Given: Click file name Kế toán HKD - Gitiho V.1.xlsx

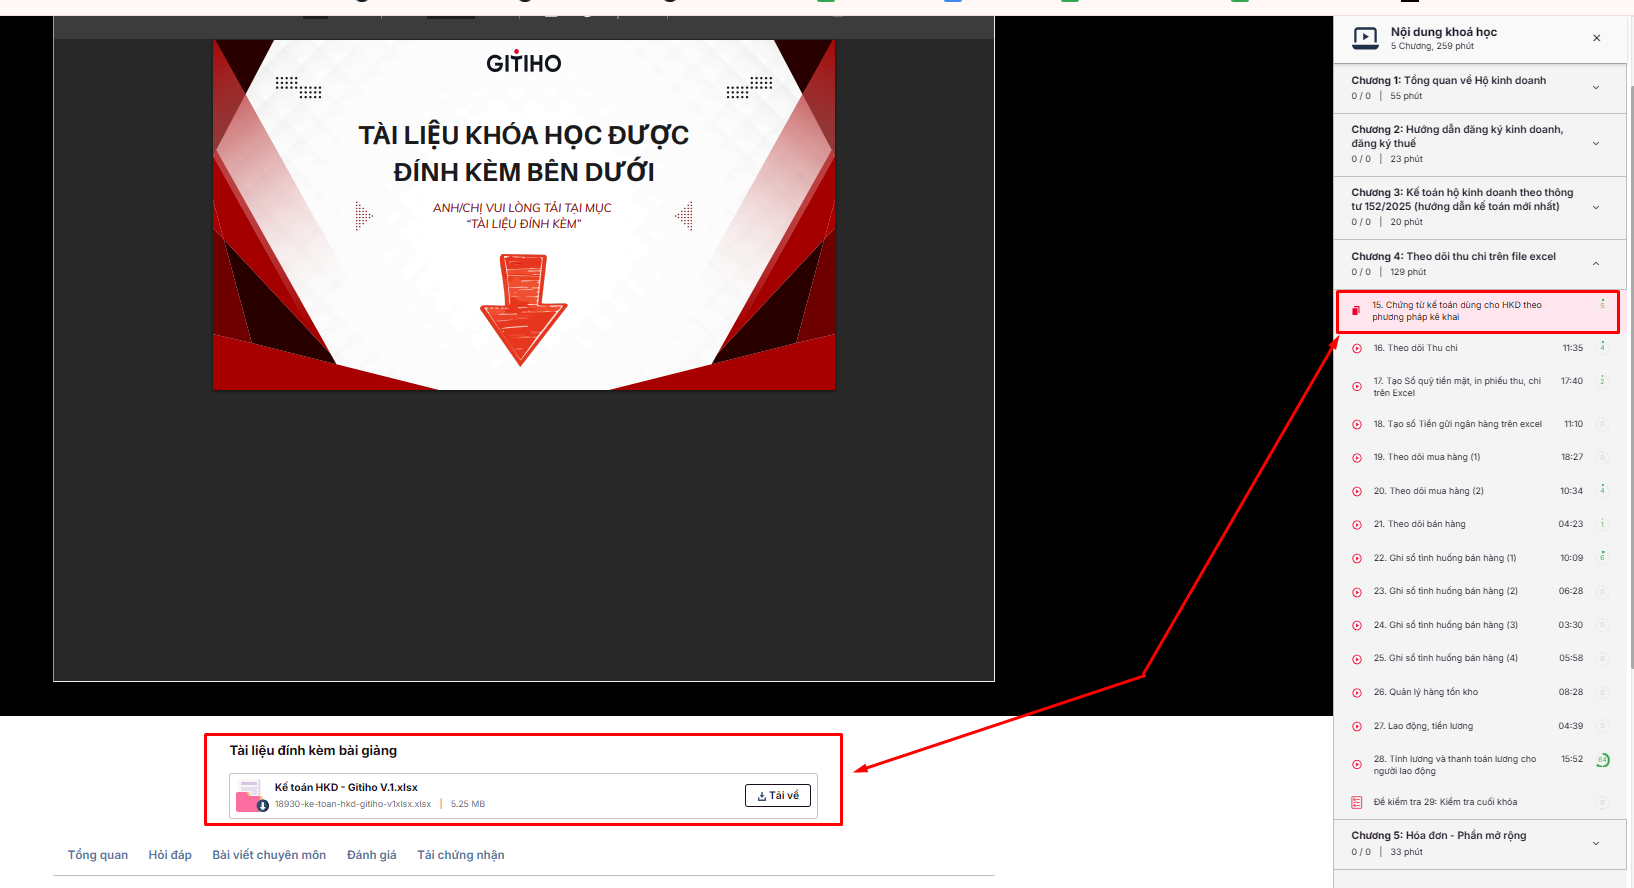Looking at the screenshot, I should pyautogui.click(x=346, y=787).
